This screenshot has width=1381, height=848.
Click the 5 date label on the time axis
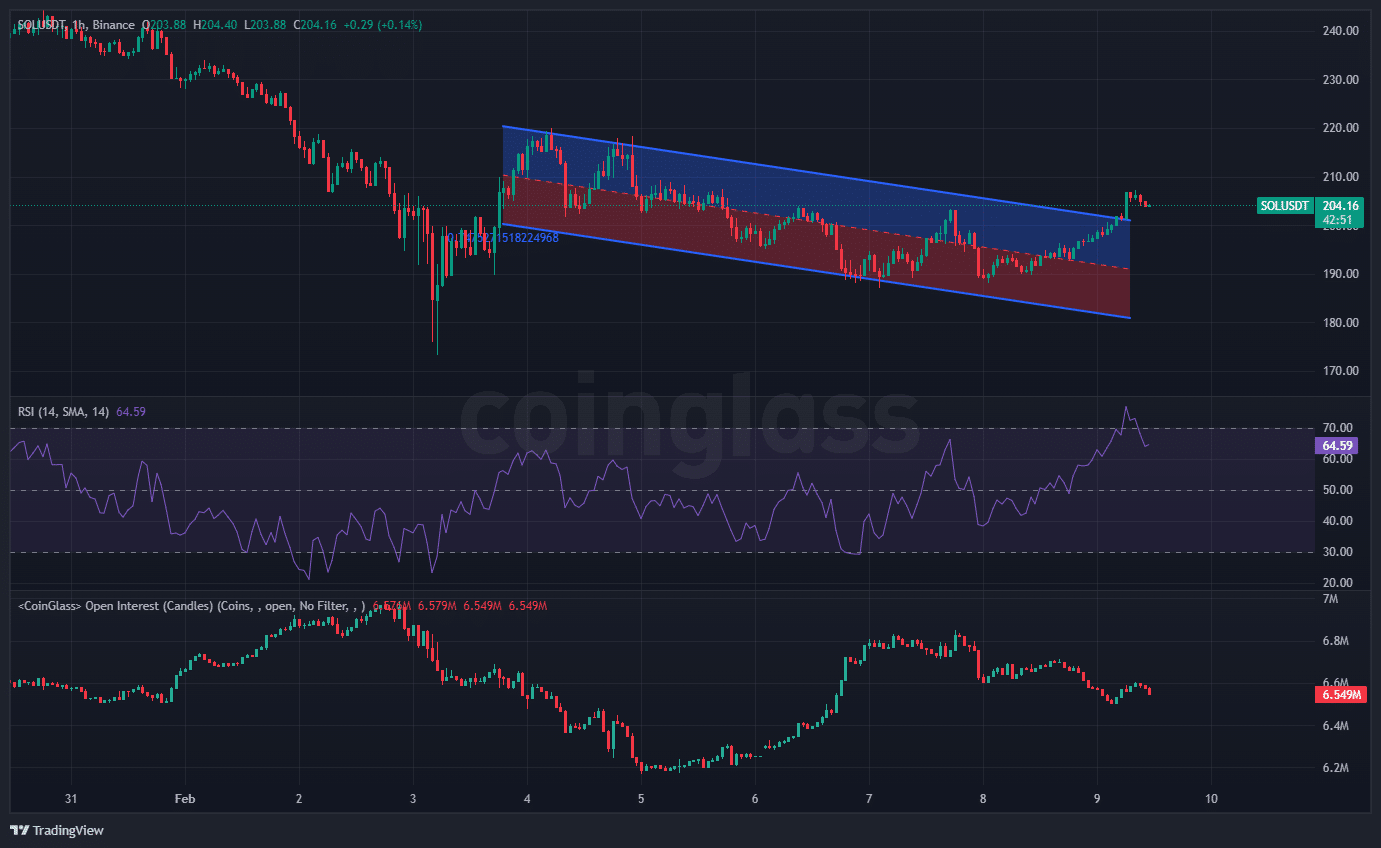pos(641,800)
